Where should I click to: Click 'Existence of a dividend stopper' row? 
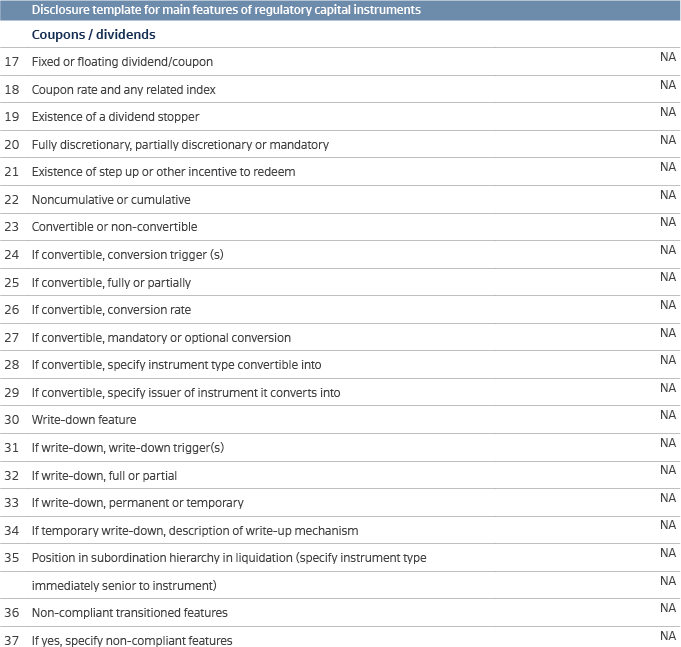[115, 117]
